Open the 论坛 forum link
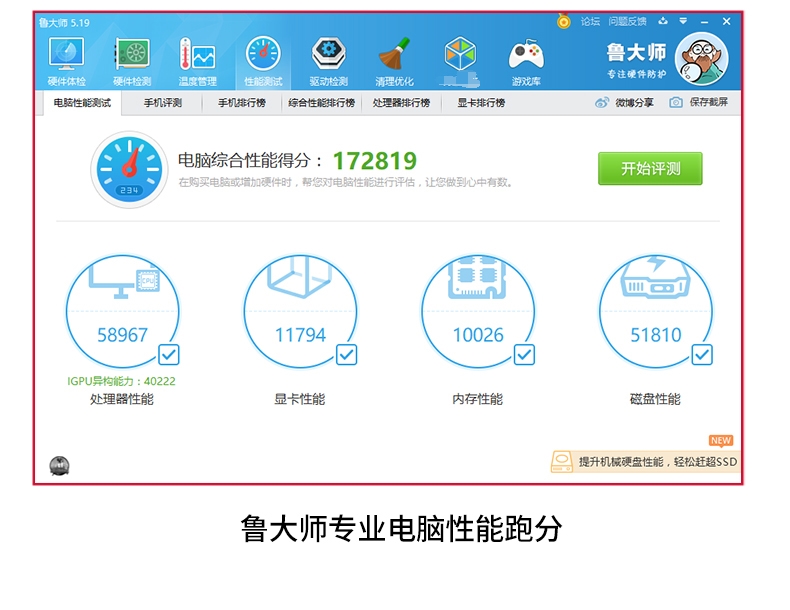This screenshot has width=790, height=610. (590, 21)
